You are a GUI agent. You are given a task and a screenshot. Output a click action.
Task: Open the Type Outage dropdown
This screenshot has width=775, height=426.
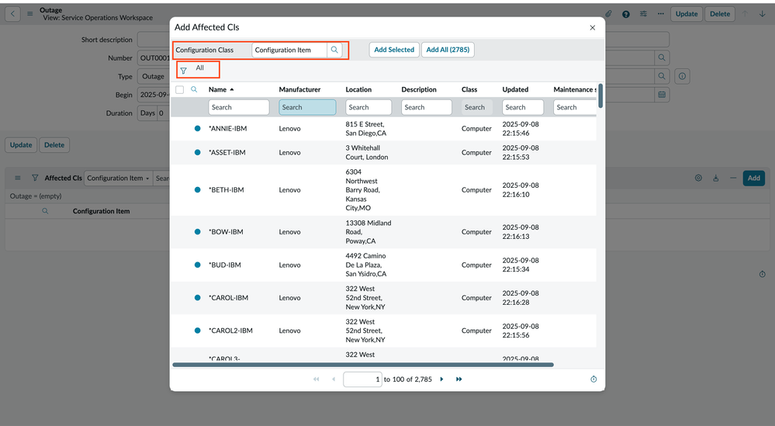tap(153, 77)
